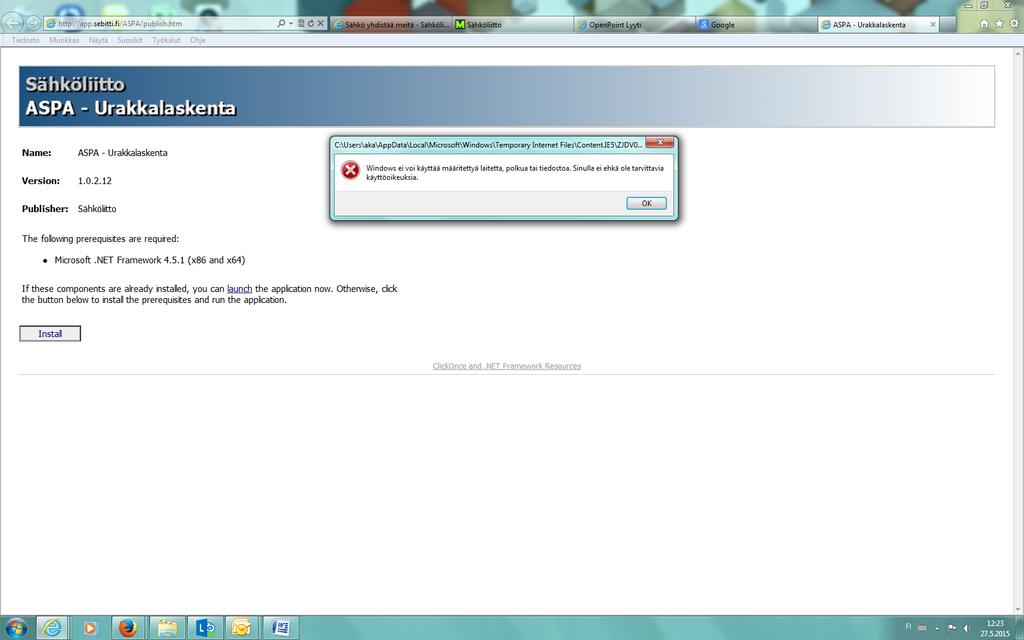Viewport: 1024px width, 640px height.
Task: Open the Työkalut menu
Action: click(x=167, y=40)
